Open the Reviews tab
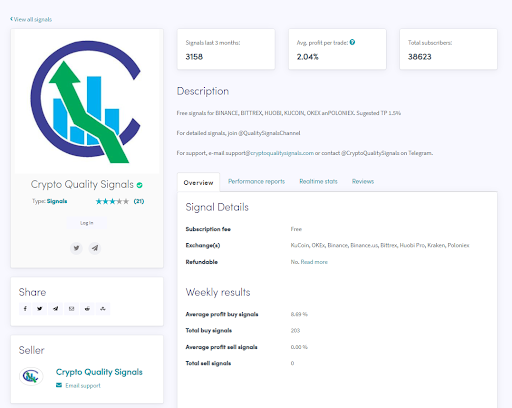 (x=363, y=181)
